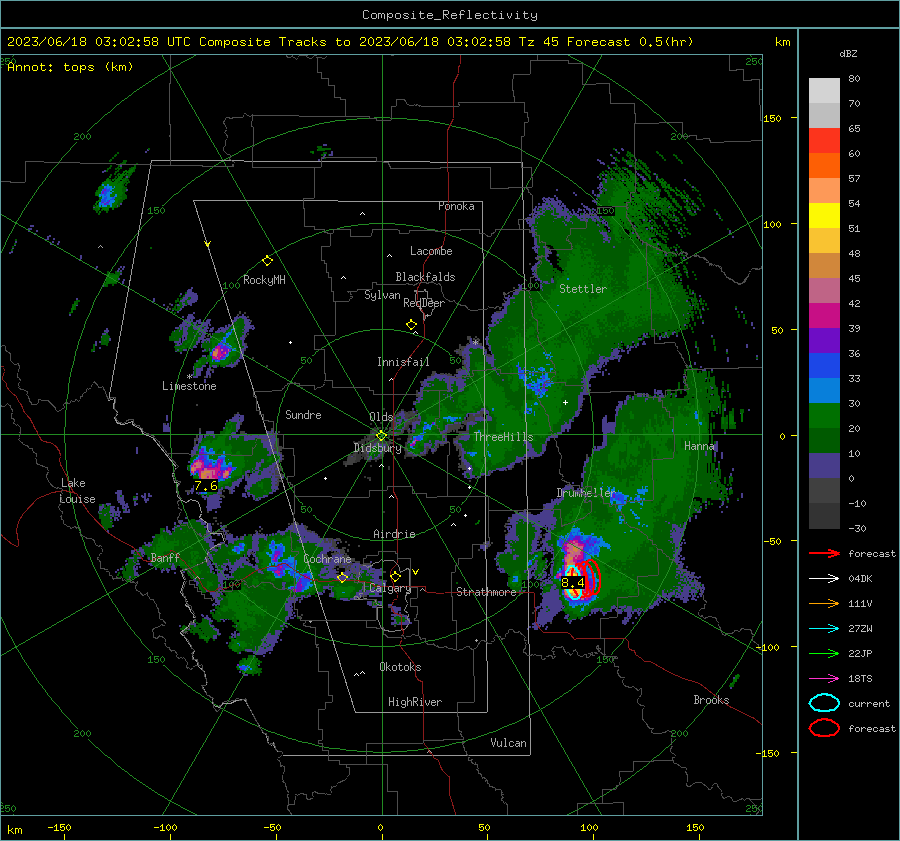Viewport: 900px width, 841px height.
Task: Pick the slate purple 10 dBZ swatch
Action: (x=824, y=465)
